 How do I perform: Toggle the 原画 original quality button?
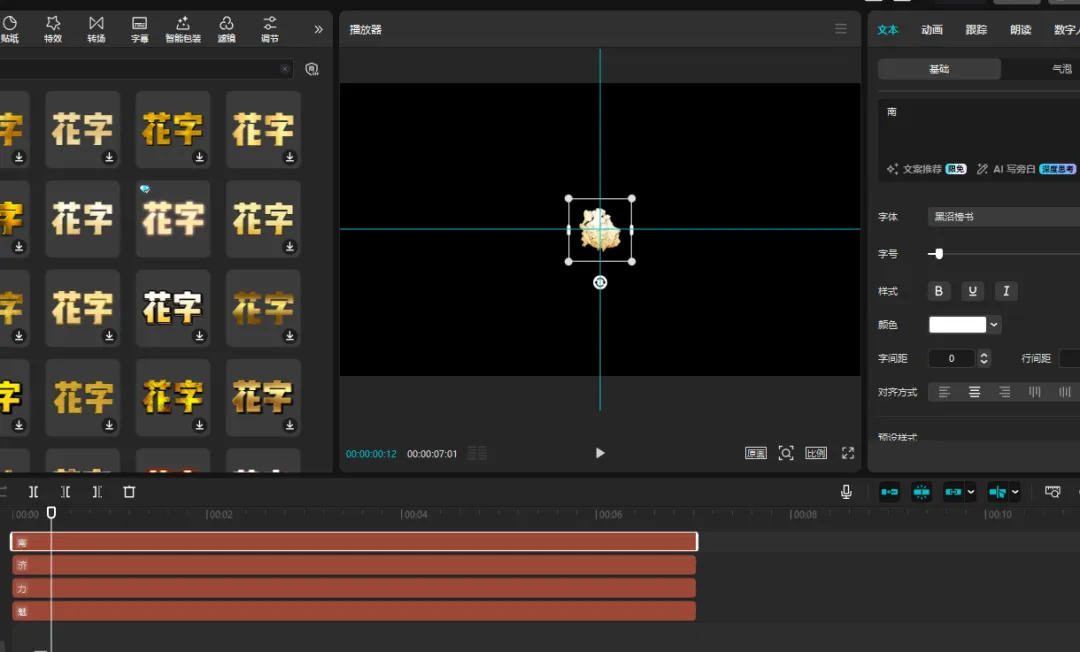tap(756, 453)
